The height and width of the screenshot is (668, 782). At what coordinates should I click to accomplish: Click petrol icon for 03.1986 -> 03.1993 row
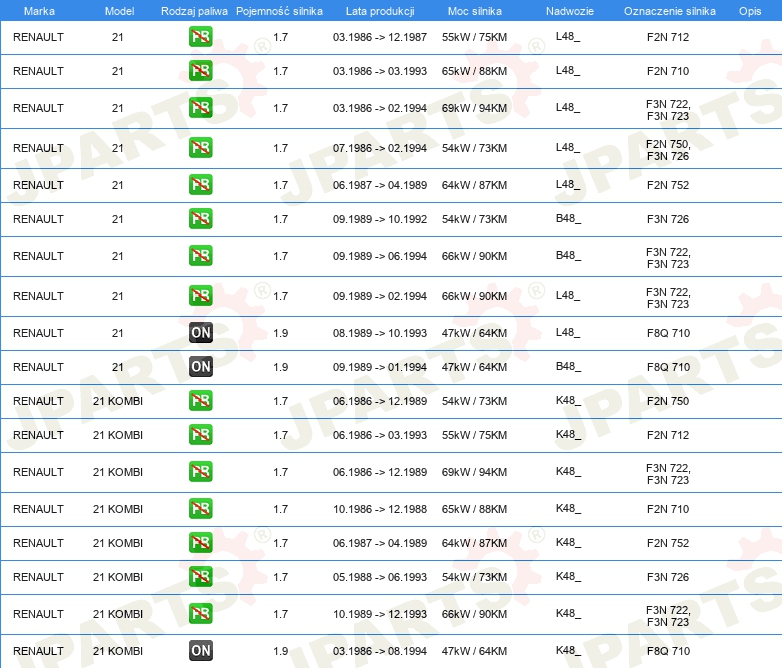coord(200,71)
